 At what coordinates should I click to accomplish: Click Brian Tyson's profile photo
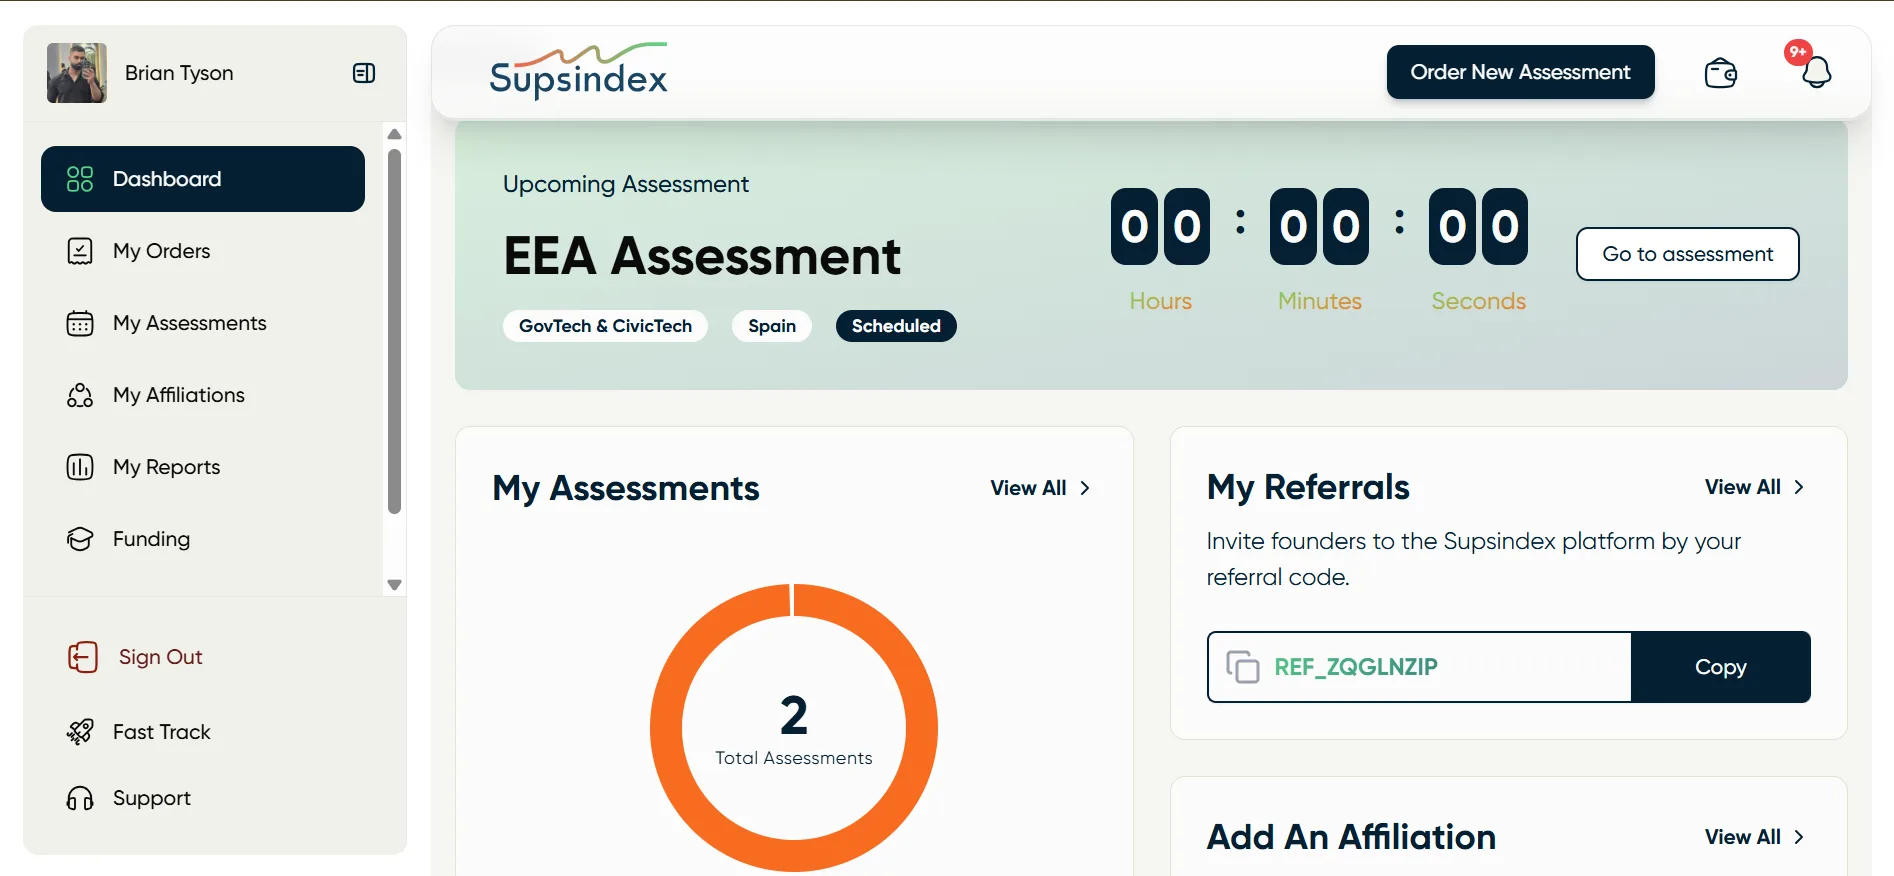pos(77,73)
